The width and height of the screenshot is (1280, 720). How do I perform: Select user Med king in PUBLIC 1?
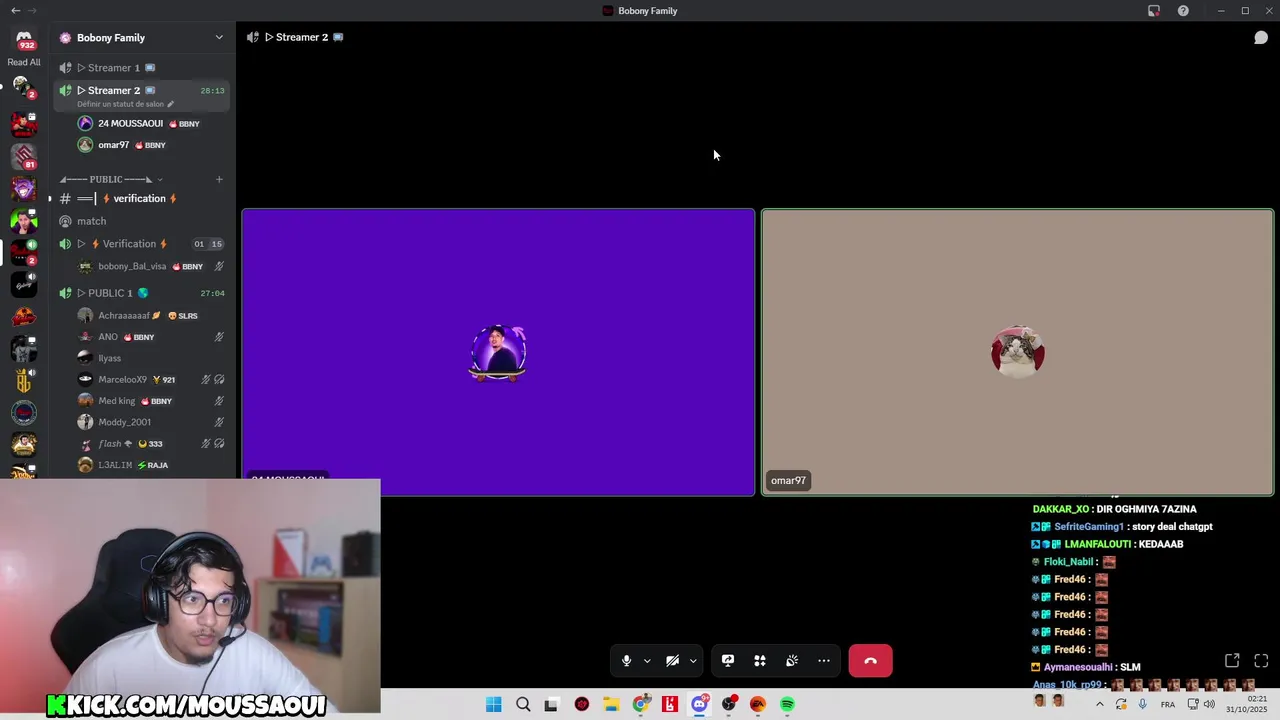pos(150,401)
